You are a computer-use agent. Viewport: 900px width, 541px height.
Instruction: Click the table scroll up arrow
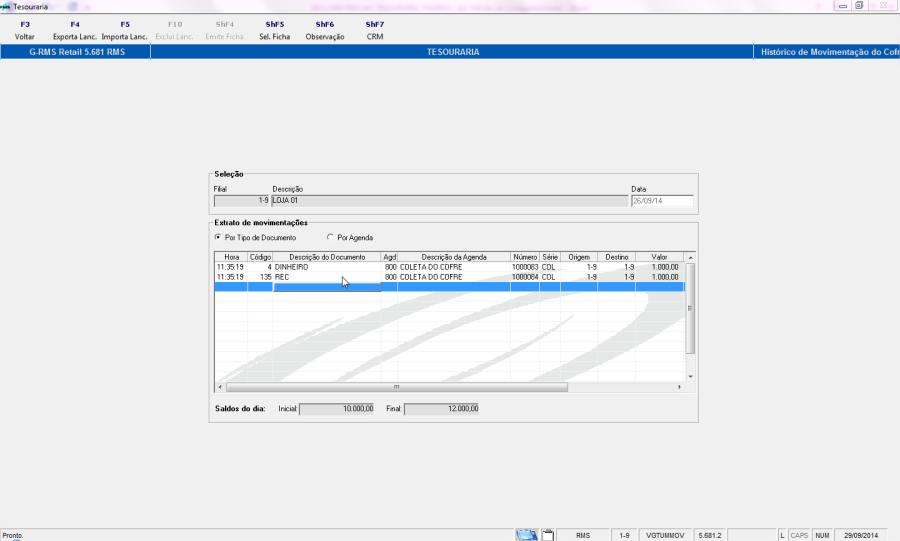[x=690, y=258]
